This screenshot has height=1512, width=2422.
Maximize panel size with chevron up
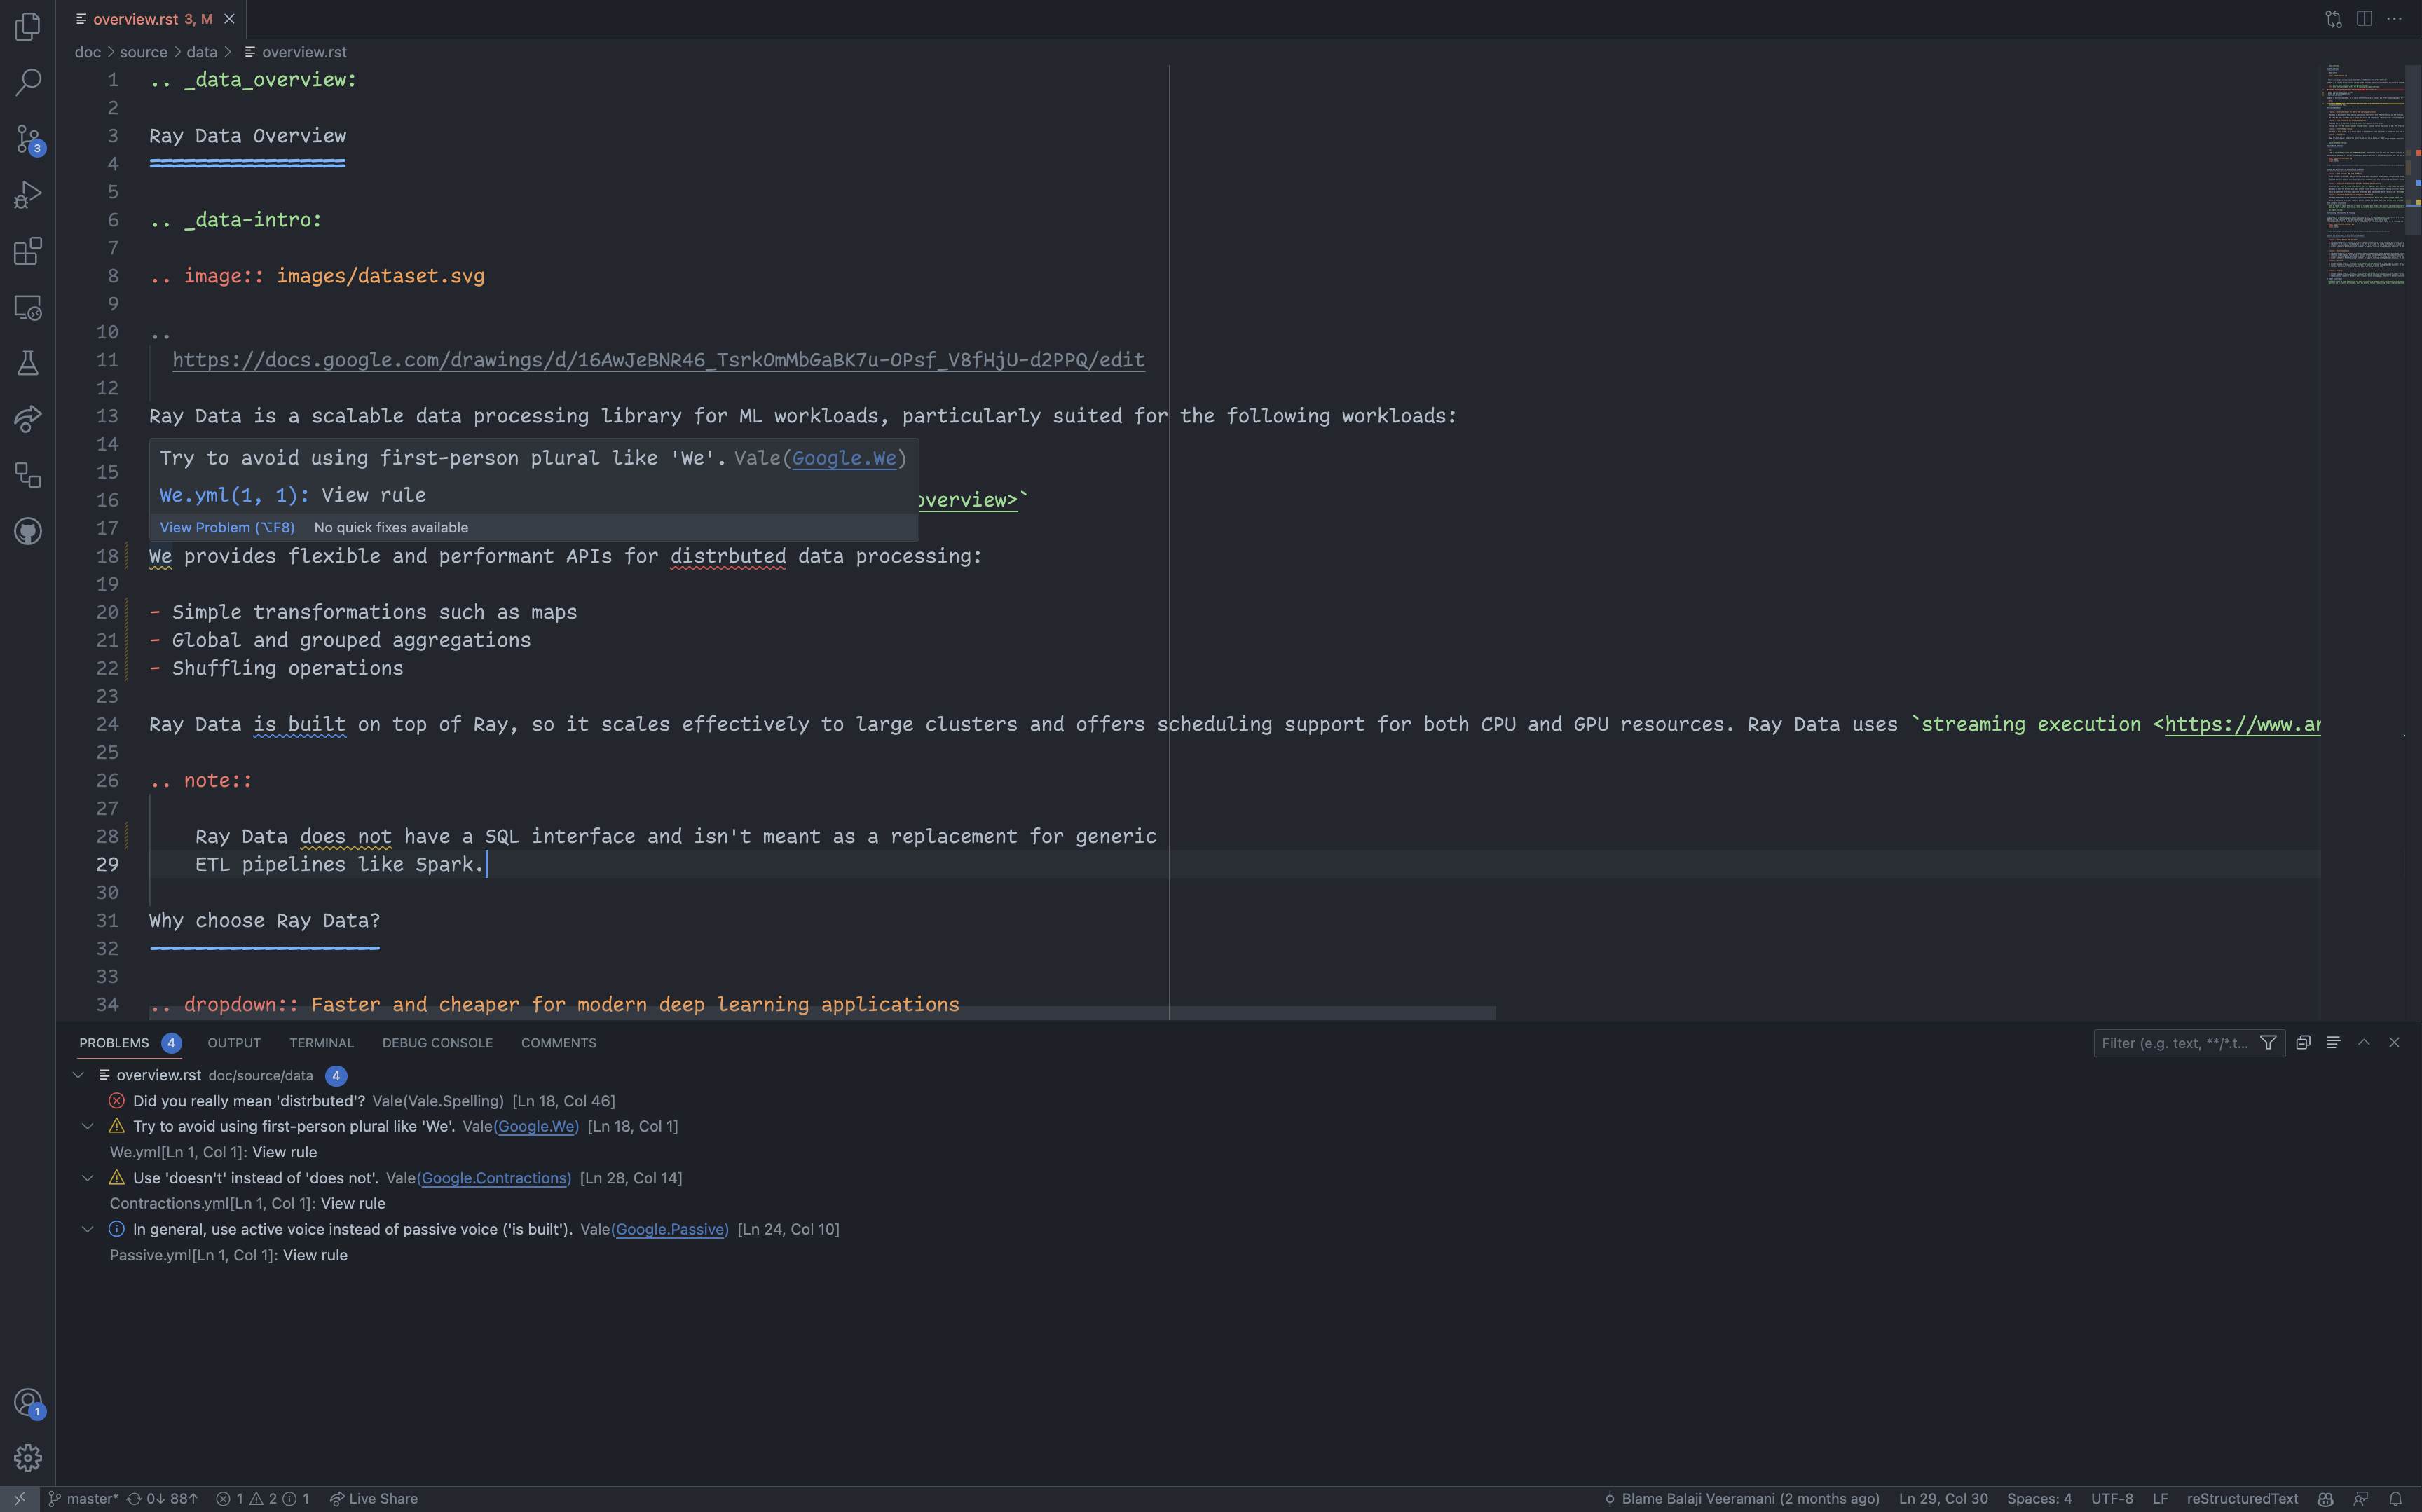2364,1042
